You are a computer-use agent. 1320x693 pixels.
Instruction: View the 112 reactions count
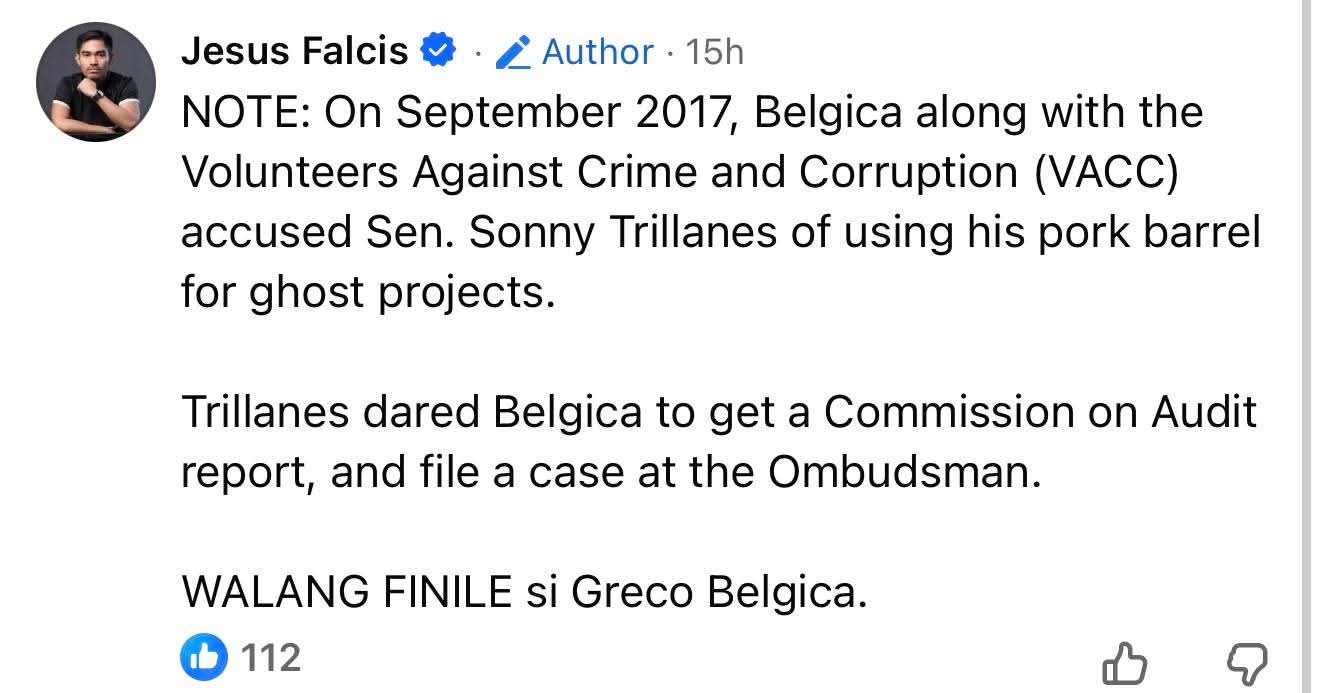point(272,657)
